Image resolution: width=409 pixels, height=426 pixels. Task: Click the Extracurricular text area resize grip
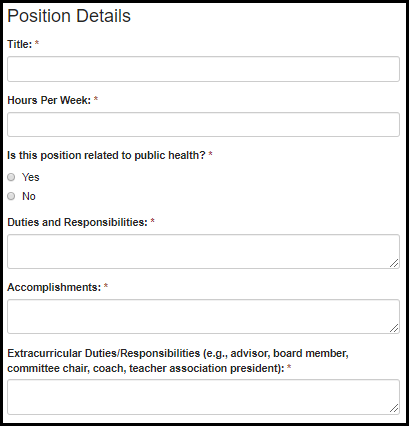(394, 409)
